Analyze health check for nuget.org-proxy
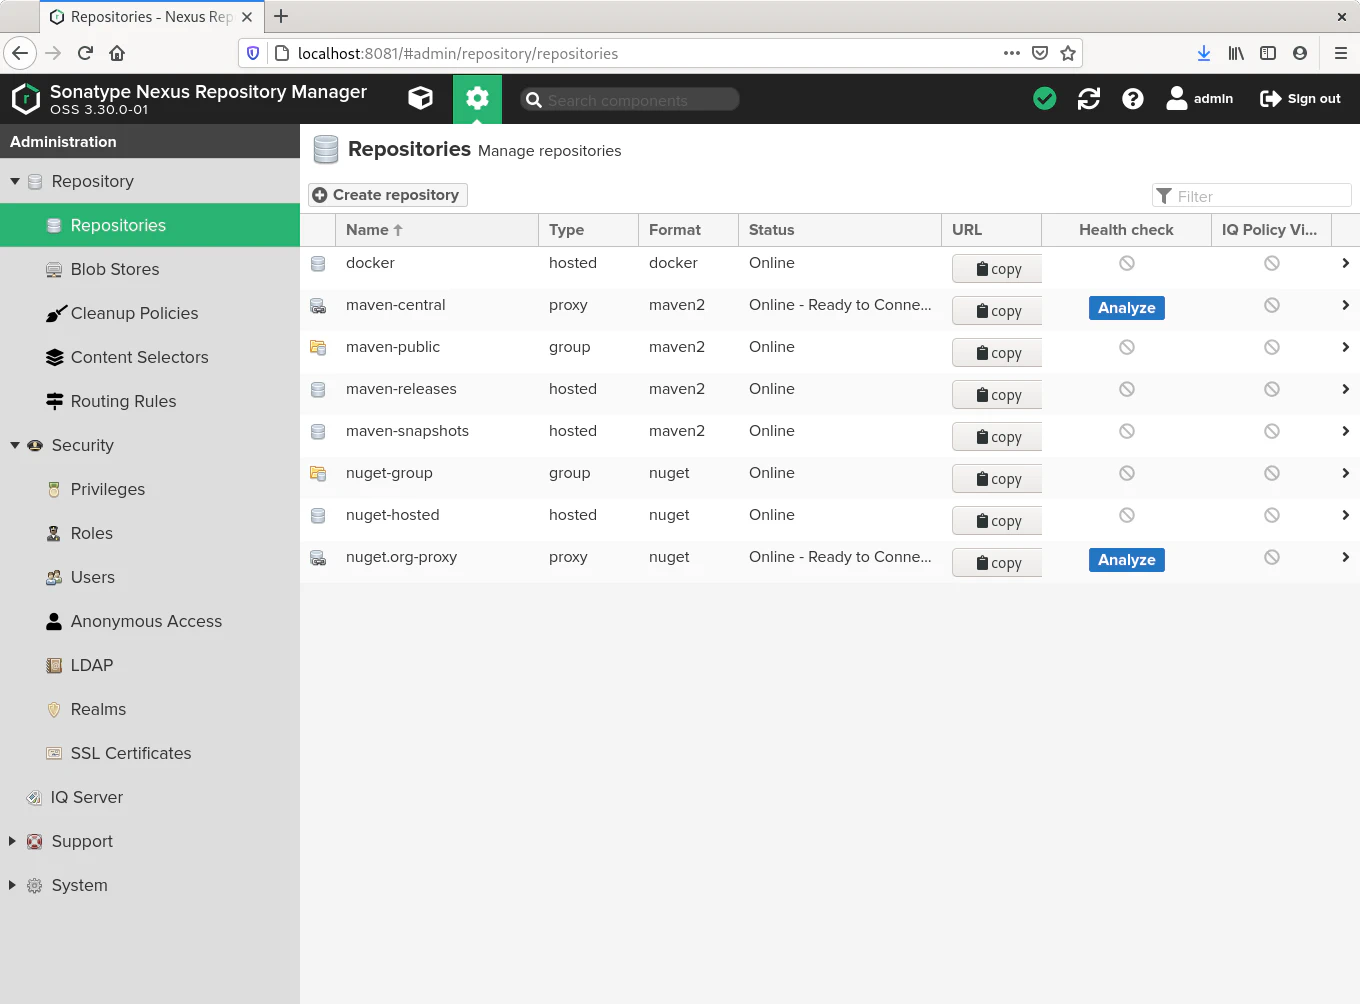This screenshot has height=1004, width=1360. (x=1126, y=560)
